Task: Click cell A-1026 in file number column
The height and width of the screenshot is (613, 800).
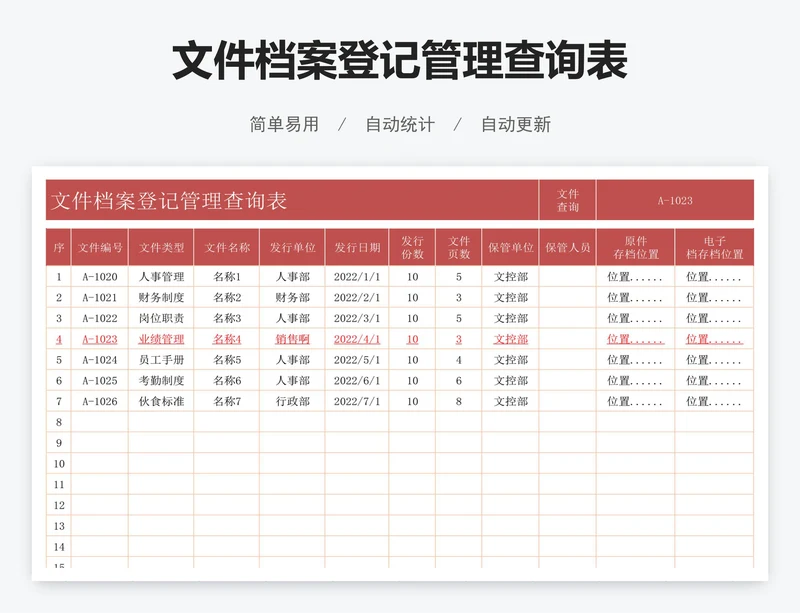Action: click(100, 402)
